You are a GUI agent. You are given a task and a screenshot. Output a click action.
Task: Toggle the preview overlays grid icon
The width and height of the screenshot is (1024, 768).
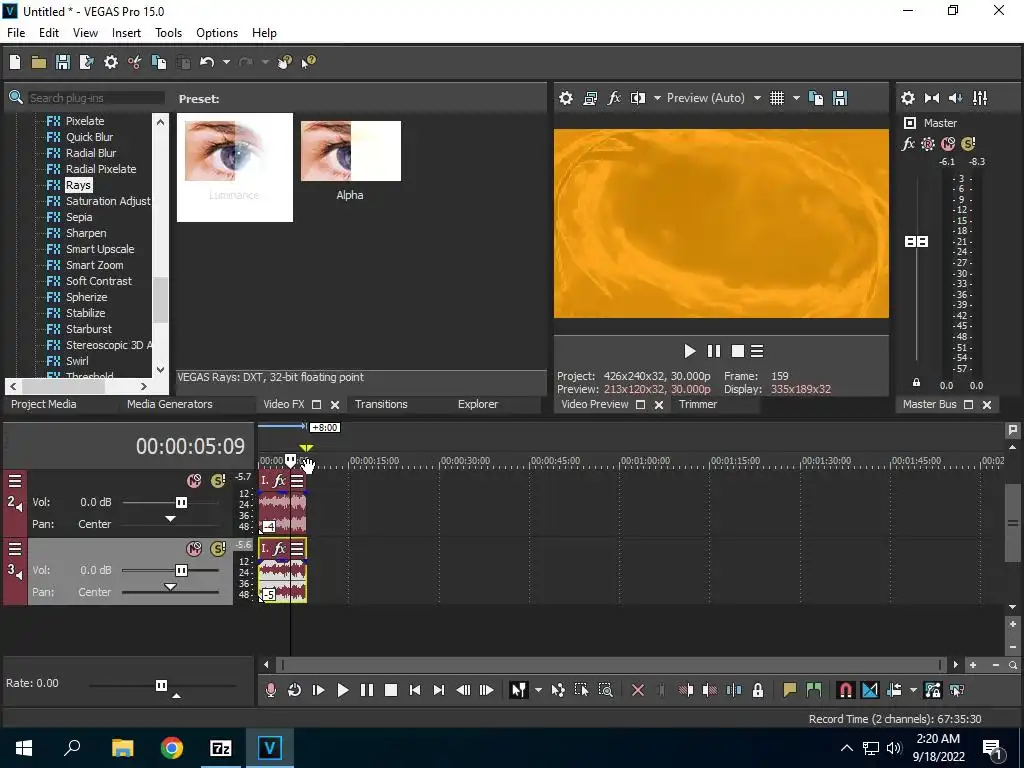776,98
